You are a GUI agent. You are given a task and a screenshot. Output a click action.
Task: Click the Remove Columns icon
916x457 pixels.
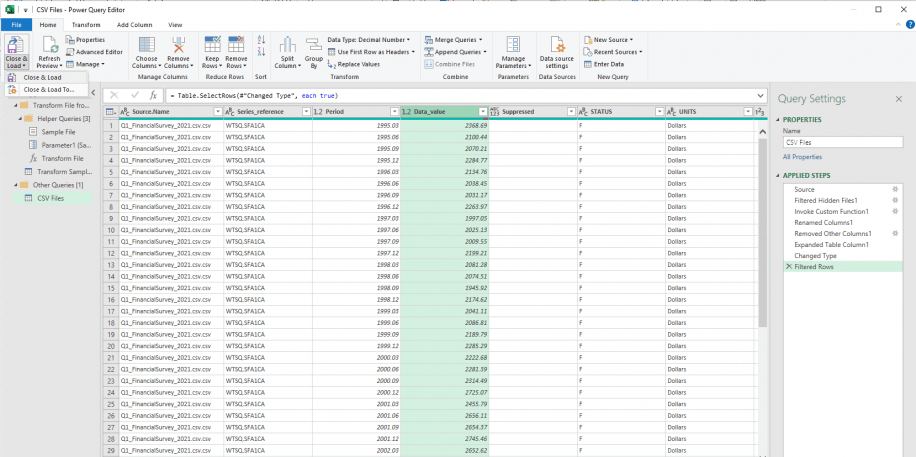point(178,46)
